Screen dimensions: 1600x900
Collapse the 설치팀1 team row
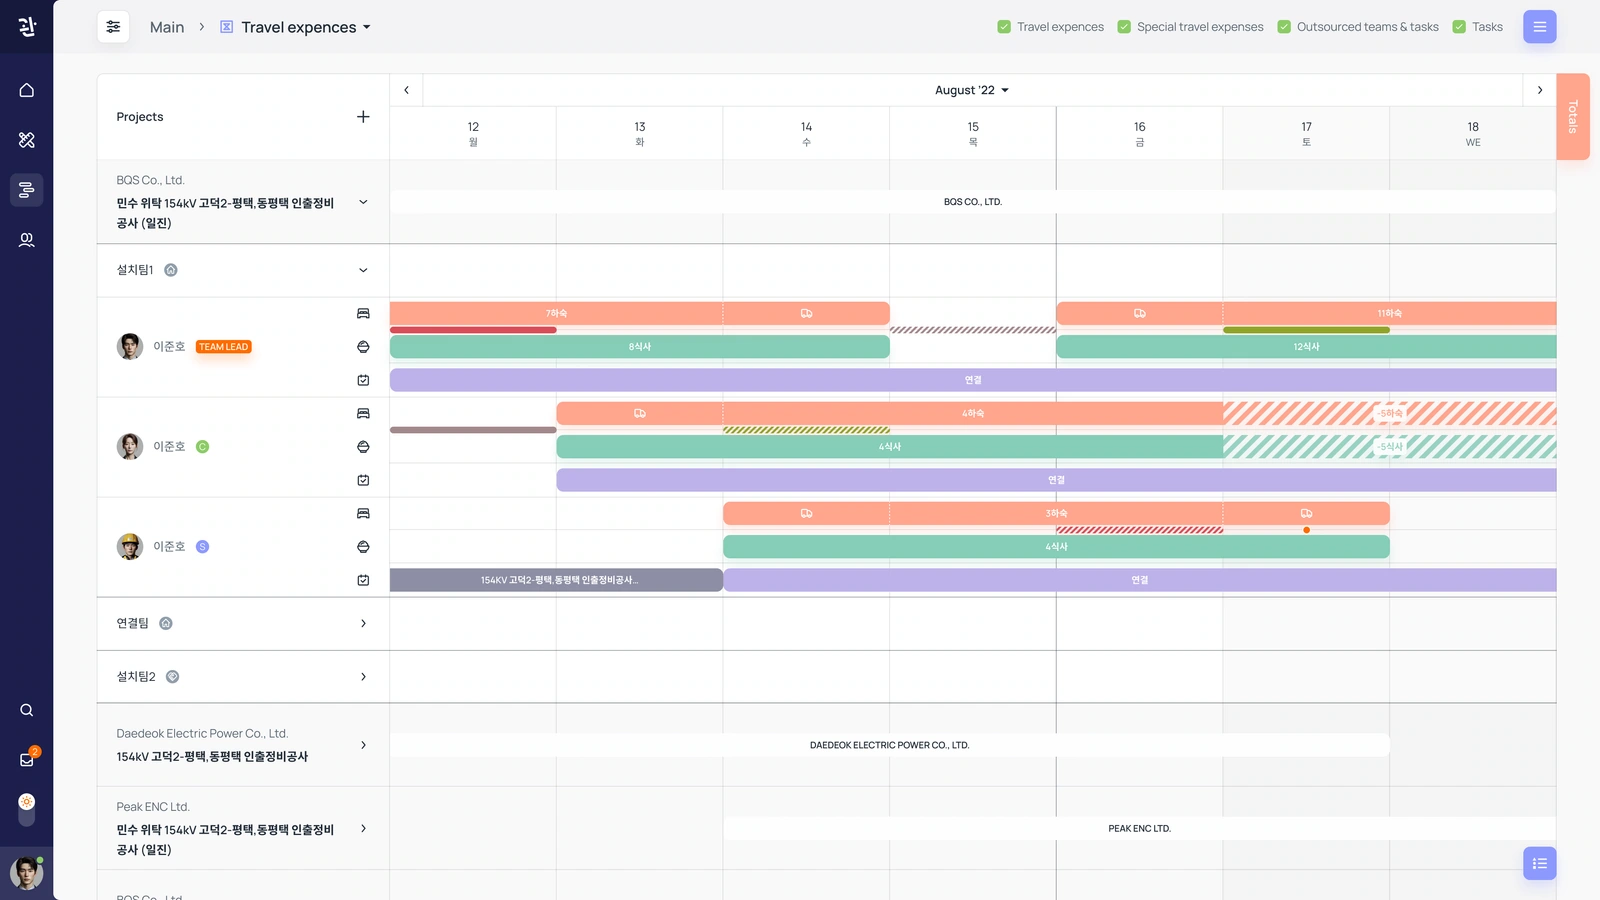pos(363,270)
